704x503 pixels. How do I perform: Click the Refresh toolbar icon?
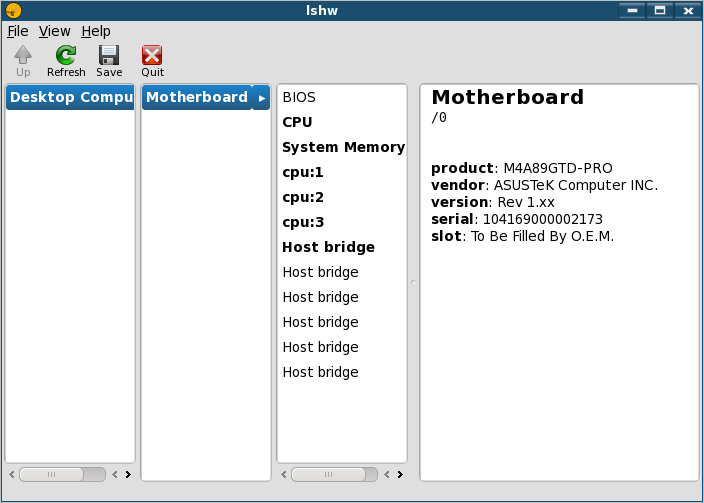click(66, 55)
